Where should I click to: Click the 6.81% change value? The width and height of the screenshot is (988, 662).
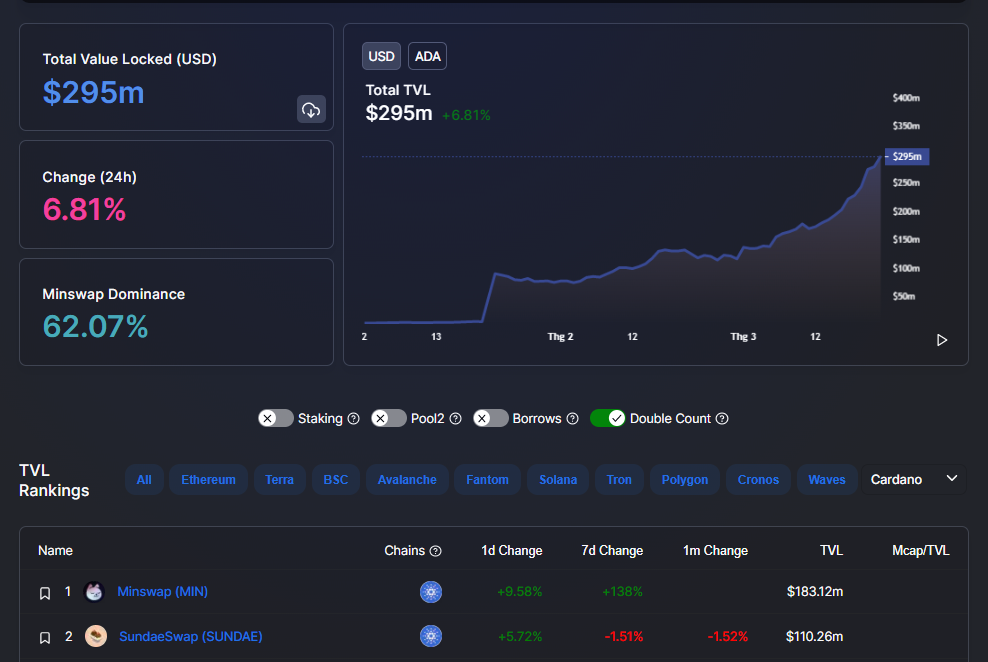(84, 210)
